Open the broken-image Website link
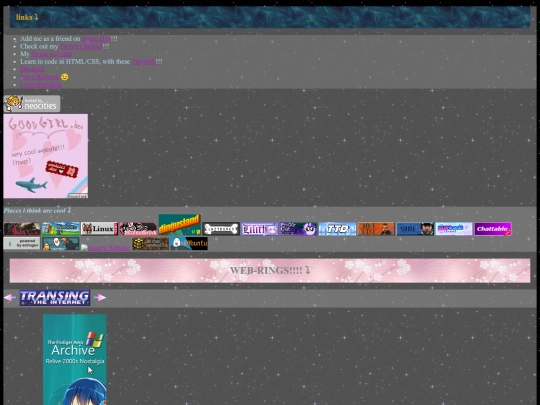 point(105,248)
